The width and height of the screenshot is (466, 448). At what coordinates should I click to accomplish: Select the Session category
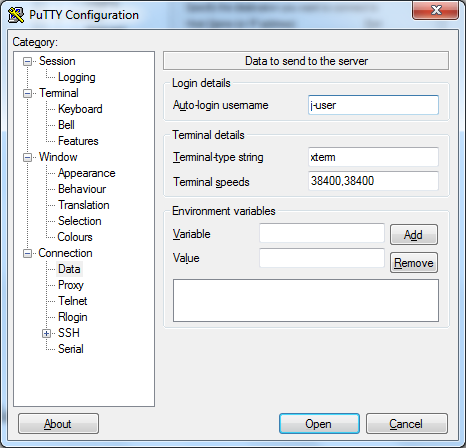[57, 61]
